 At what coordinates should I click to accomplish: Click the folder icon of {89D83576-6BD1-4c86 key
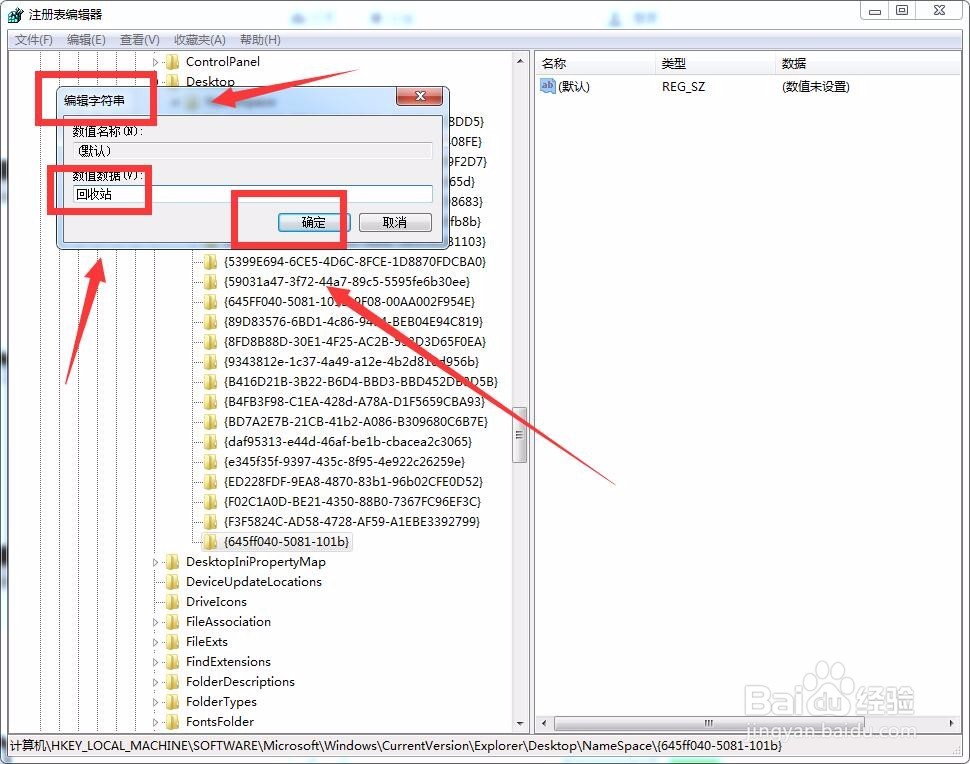pyautogui.click(x=211, y=322)
